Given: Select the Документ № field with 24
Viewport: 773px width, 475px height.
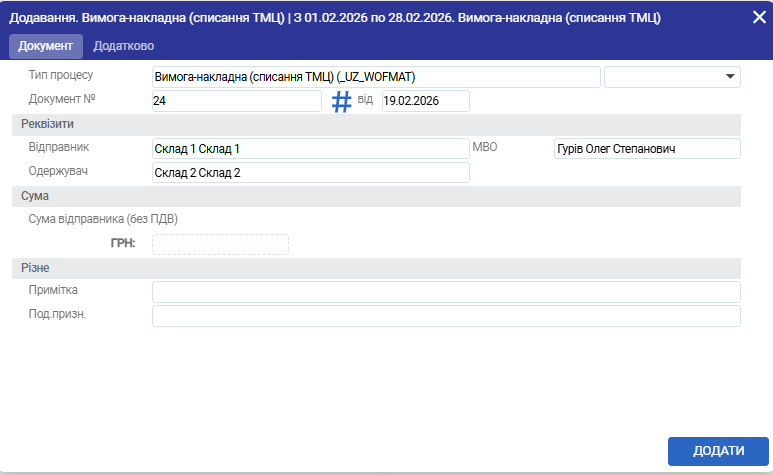Looking at the screenshot, I should click(x=236, y=101).
